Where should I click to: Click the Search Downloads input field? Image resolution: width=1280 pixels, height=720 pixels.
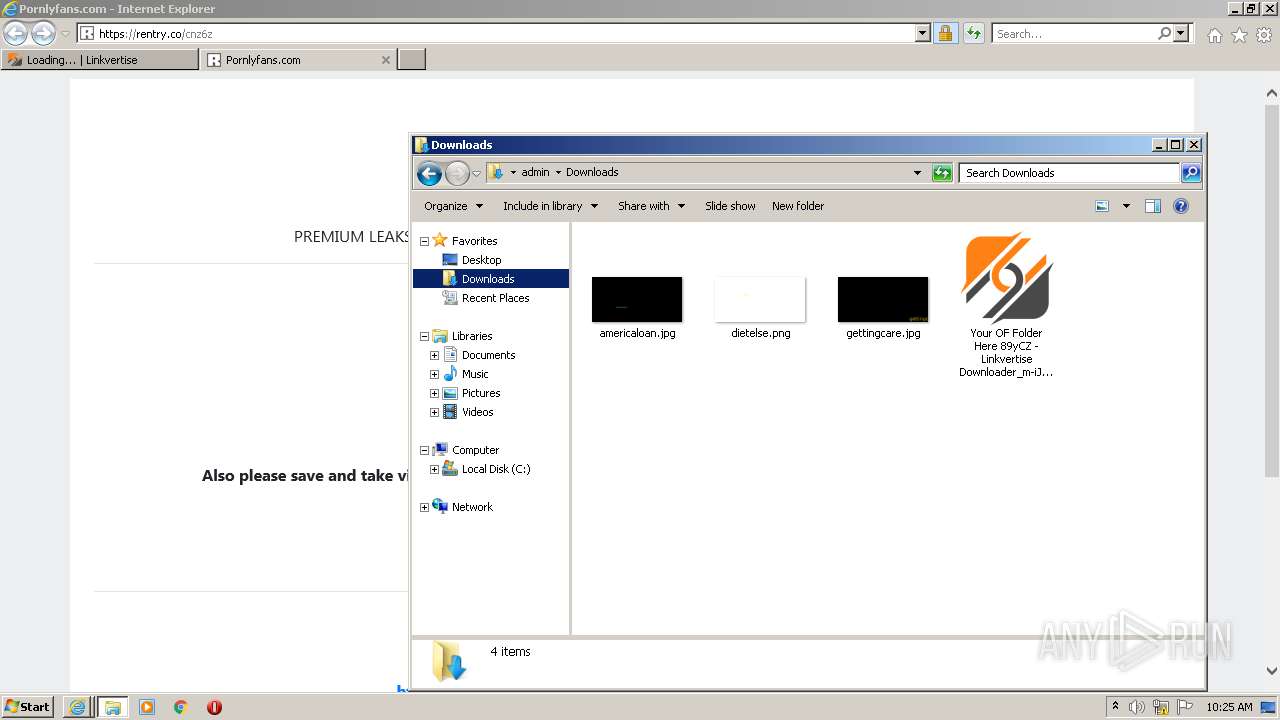tap(1068, 173)
